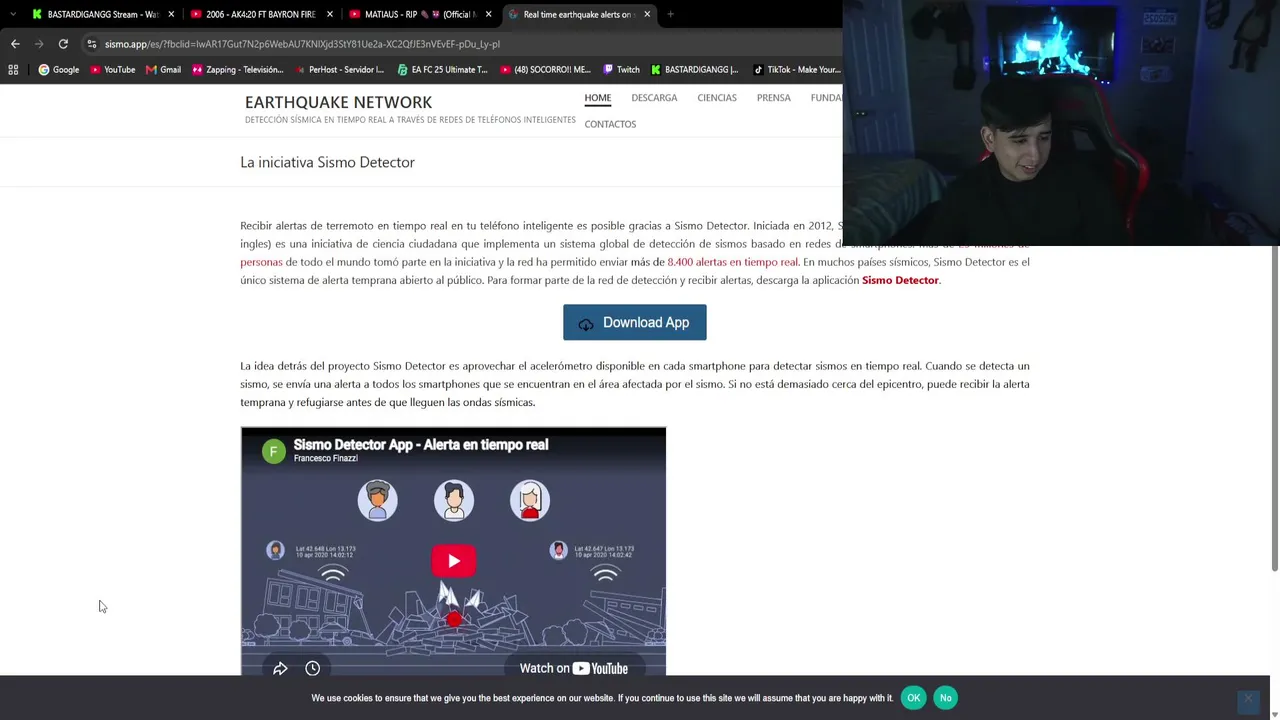The image size is (1280, 720).
Task: Open the TikTok - Make Your bookmark
Action: click(x=796, y=70)
